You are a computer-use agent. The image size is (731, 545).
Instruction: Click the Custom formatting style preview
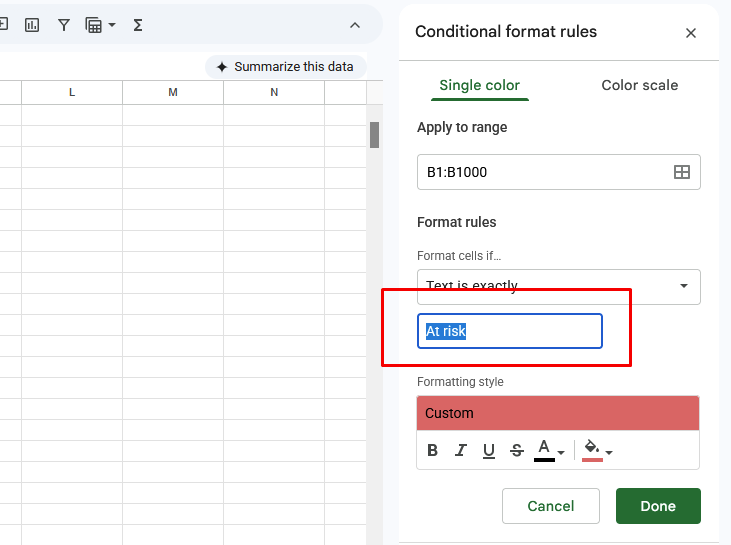tap(558, 413)
